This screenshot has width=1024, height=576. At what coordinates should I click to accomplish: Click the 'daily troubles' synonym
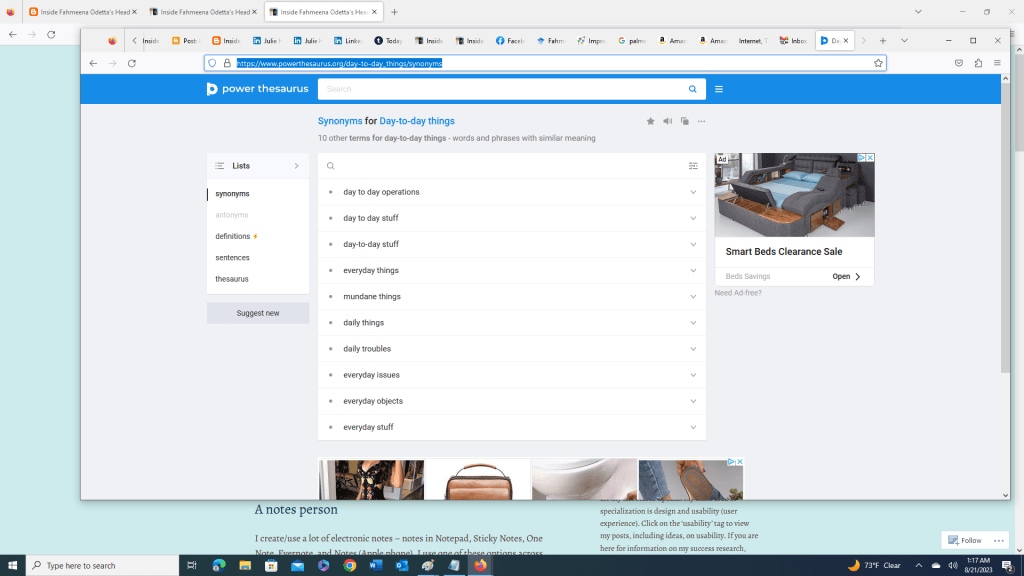click(367, 349)
